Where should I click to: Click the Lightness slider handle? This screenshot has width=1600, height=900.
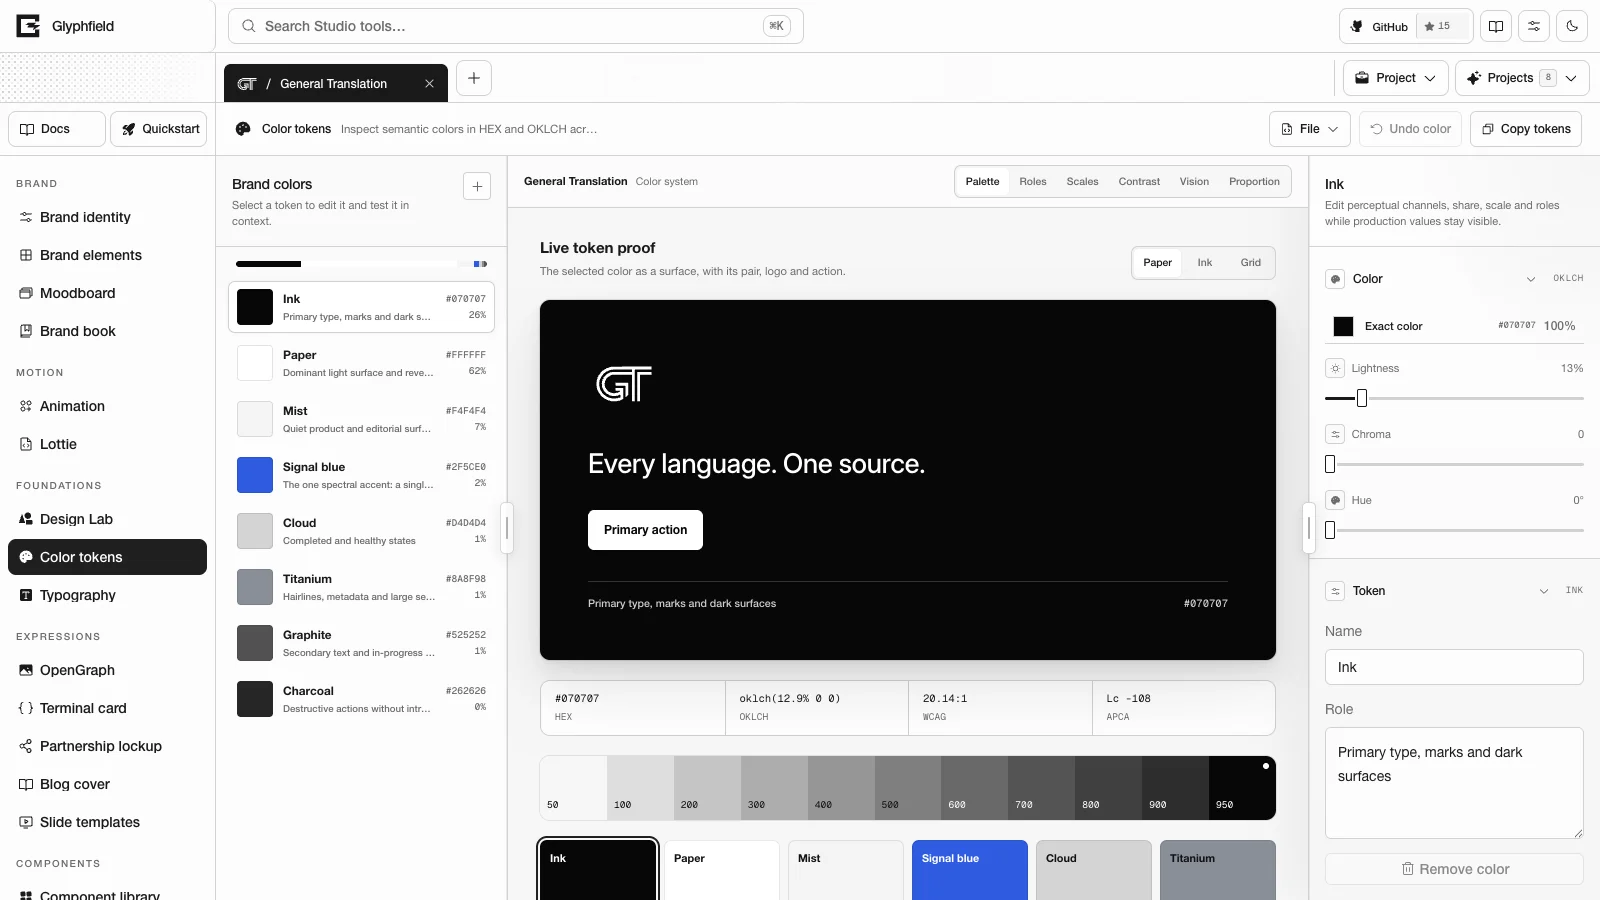click(x=1361, y=398)
